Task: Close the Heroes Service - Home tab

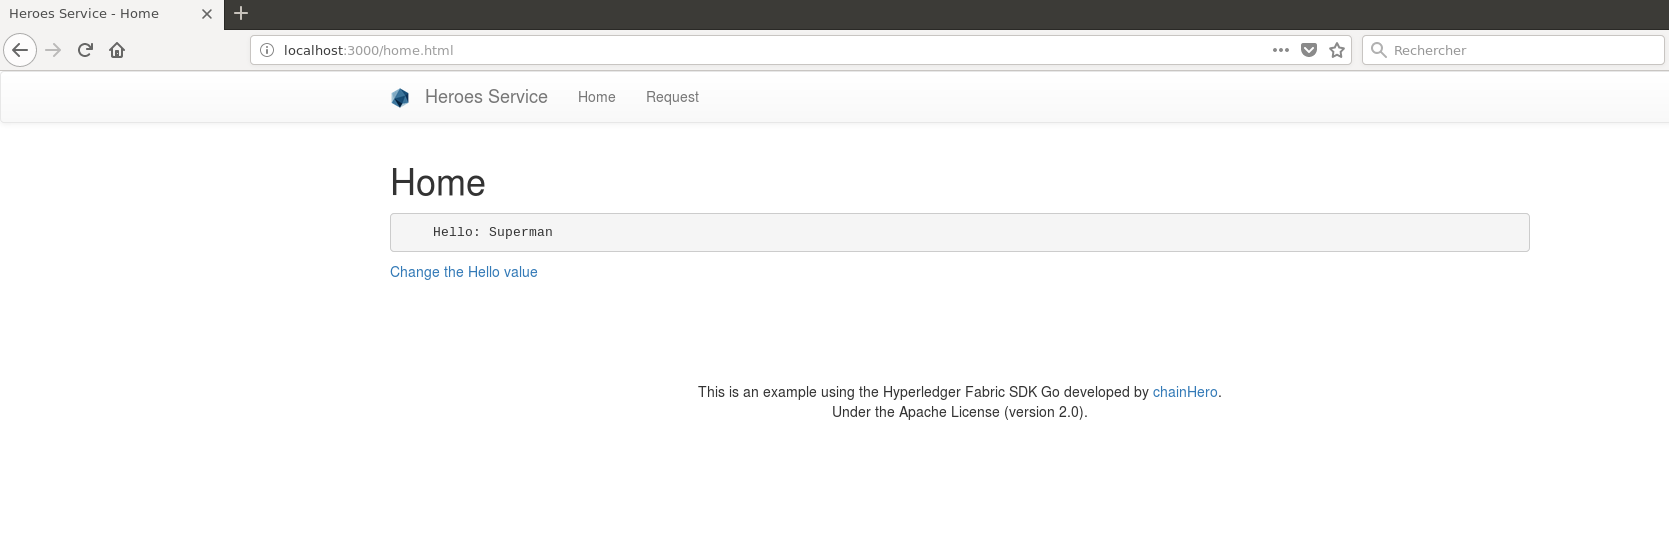Action: [207, 14]
